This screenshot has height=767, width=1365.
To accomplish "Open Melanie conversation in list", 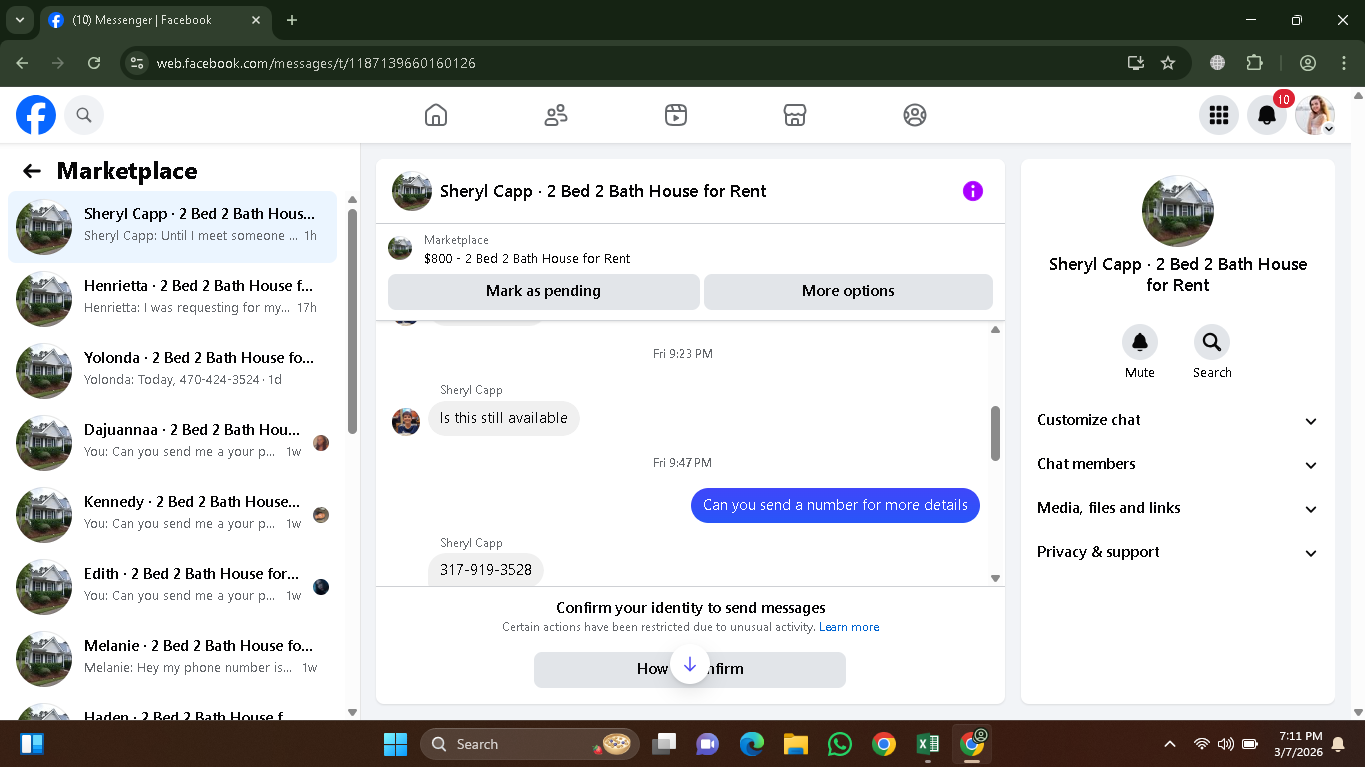I will point(173,658).
